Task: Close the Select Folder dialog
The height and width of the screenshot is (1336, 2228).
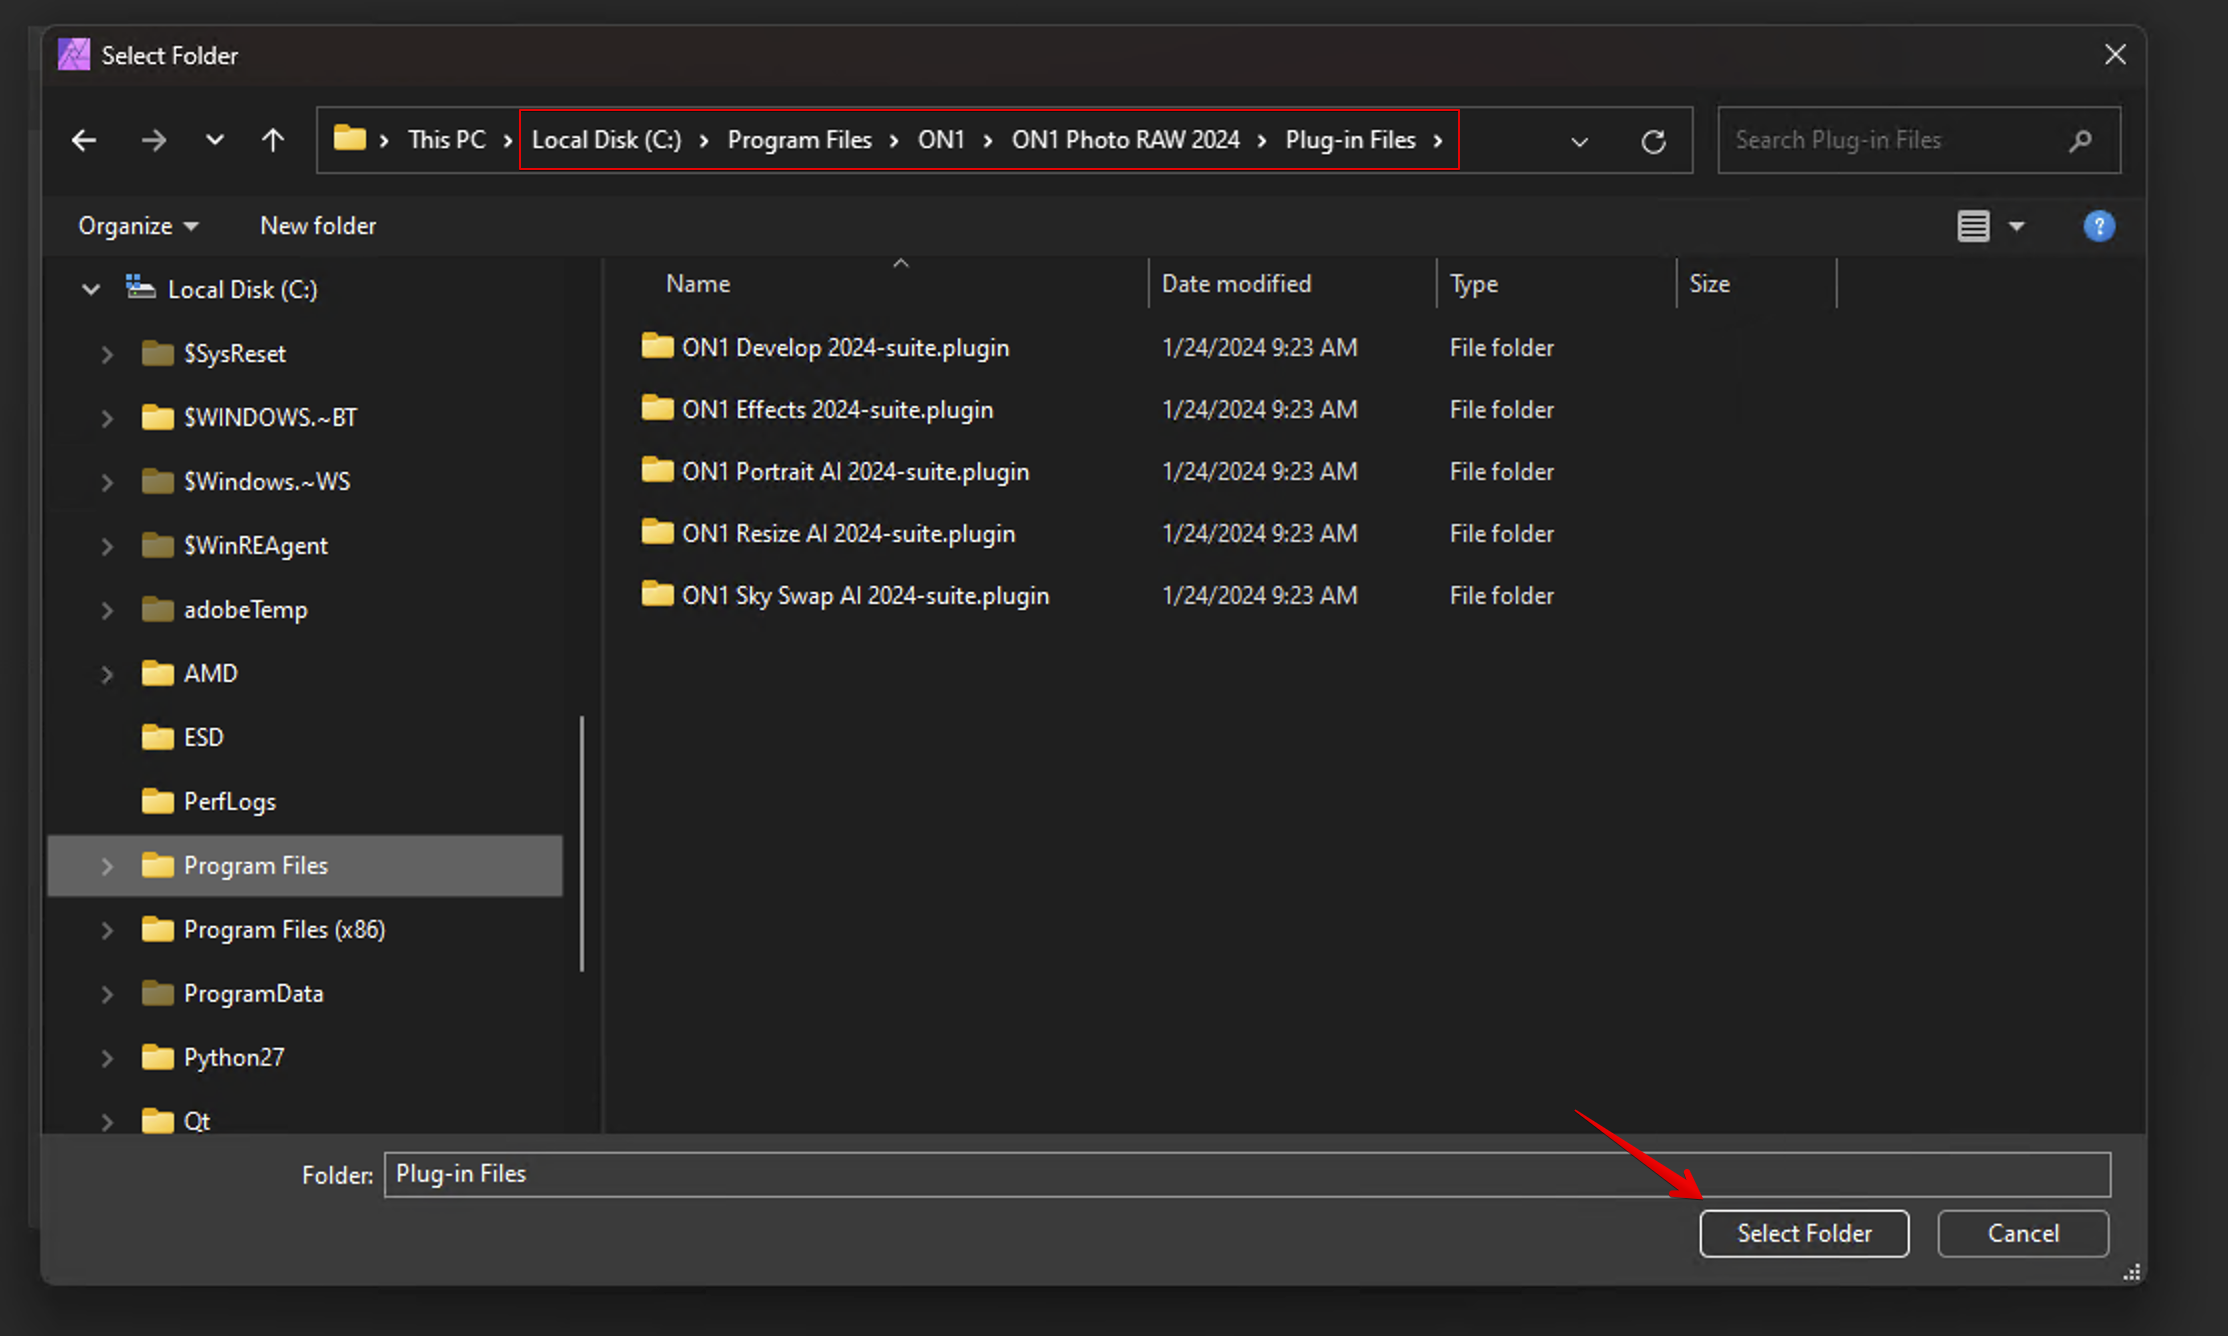Action: pos(2115,55)
